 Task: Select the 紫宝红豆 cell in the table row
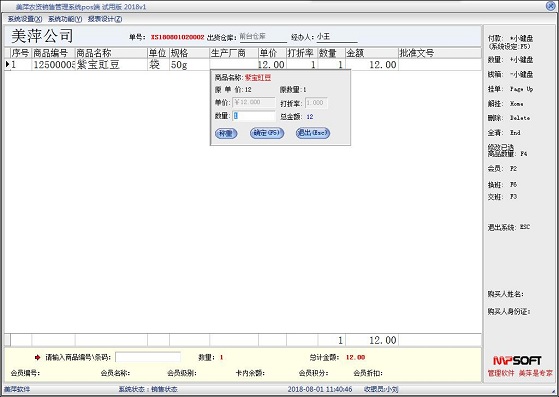(x=111, y=65)
